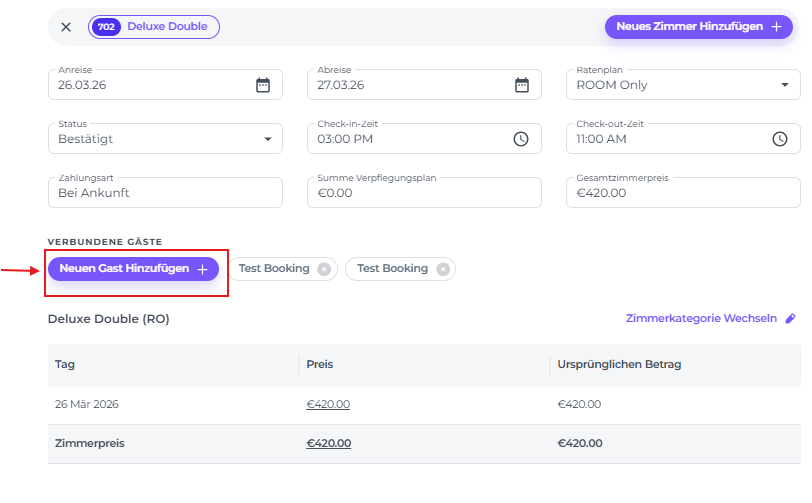The image size is (812, 503).
Task: Click the Check-in-Zeit clock icon
Action: 521,139
